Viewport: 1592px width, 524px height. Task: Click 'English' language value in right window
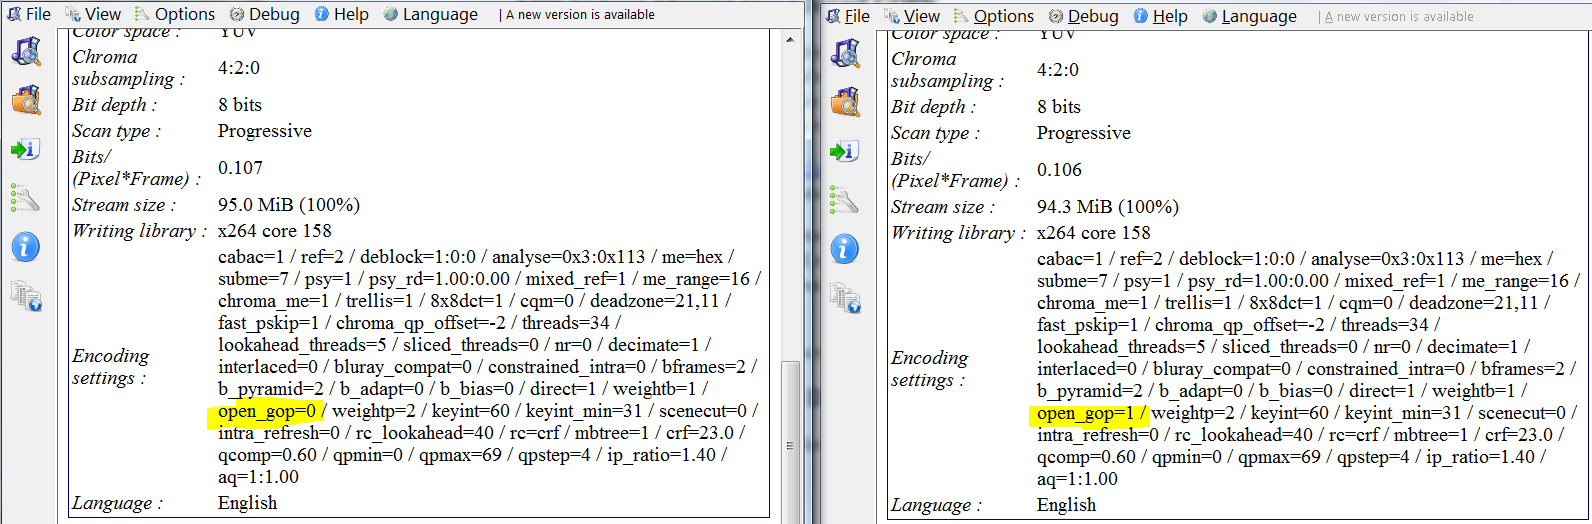1066,505
